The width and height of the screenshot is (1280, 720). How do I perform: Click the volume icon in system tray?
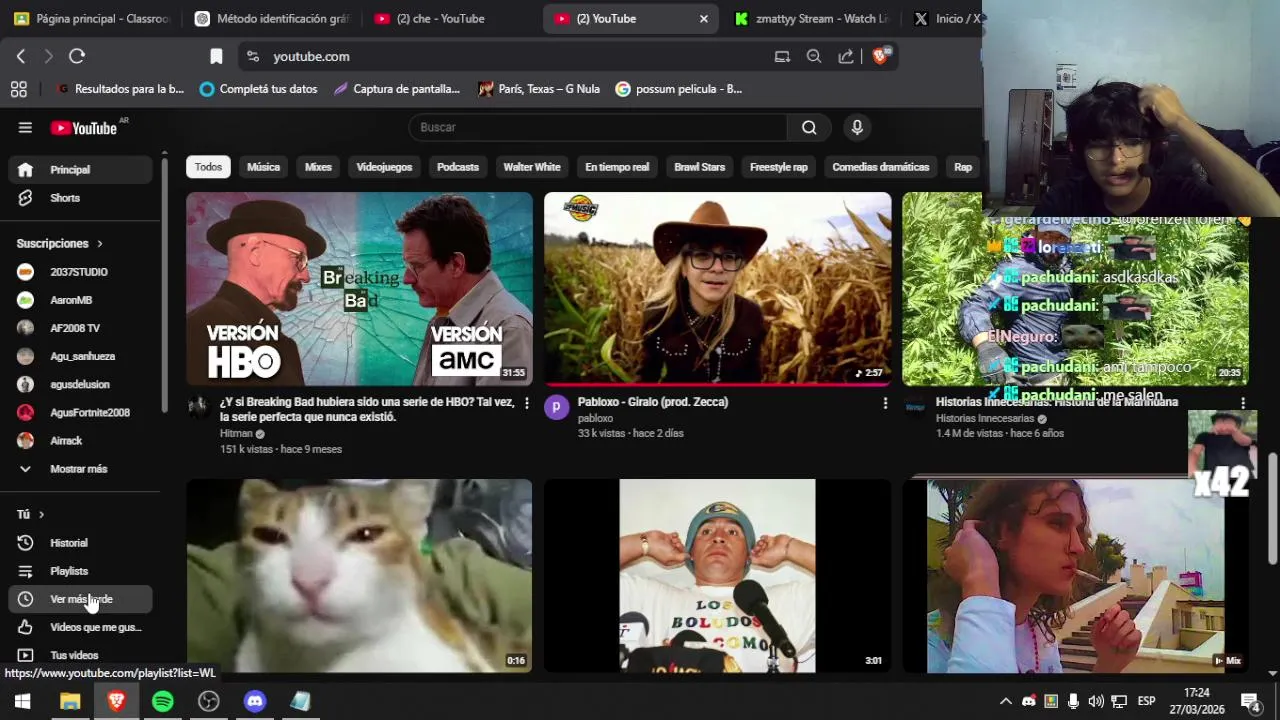pos(1096,701)
